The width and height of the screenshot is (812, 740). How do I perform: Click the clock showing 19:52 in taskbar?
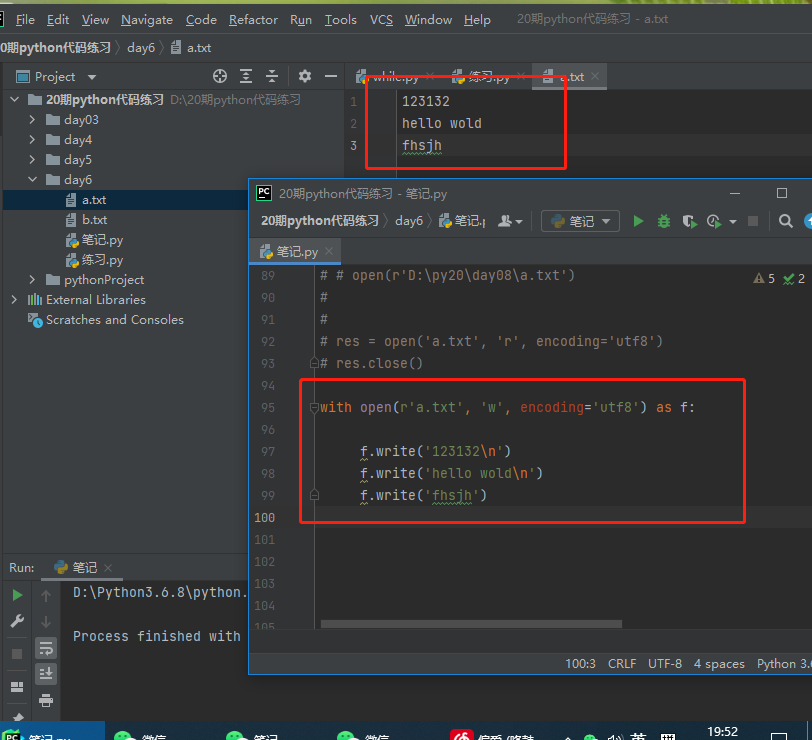[722, 731]
